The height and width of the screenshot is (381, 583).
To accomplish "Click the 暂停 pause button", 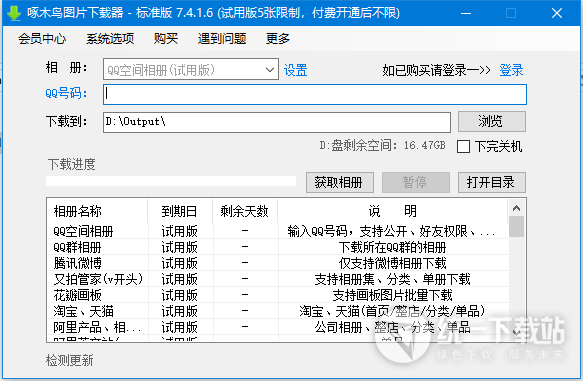I will [x=416, y=183].
